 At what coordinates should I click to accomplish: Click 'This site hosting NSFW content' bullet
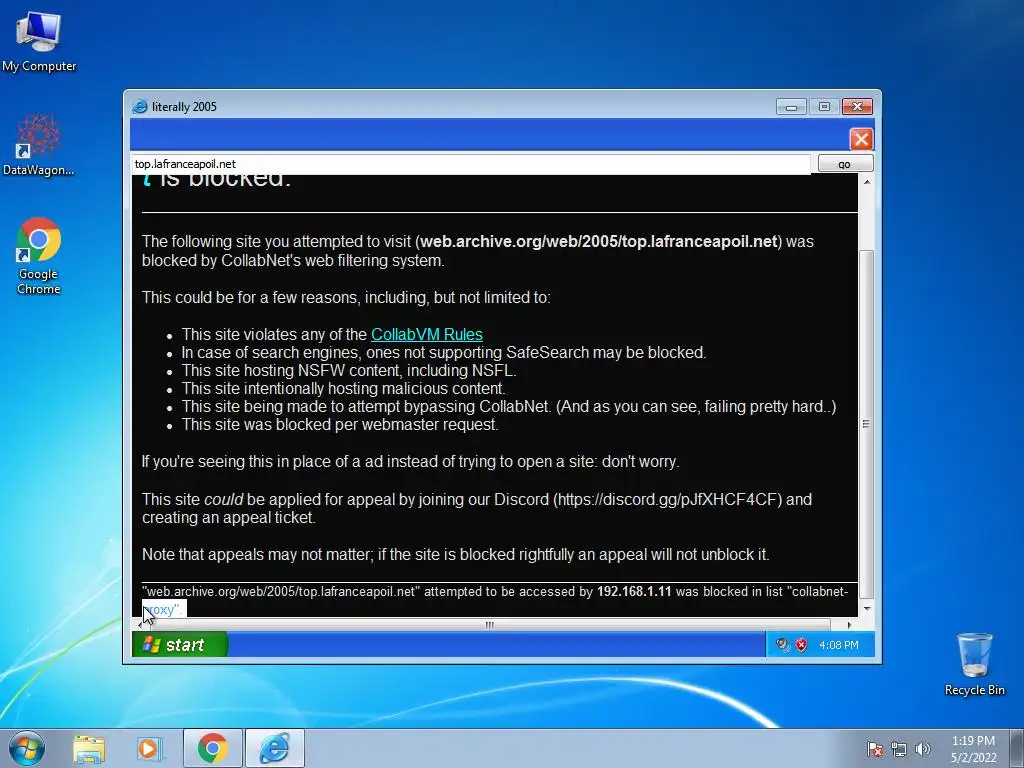349,370
